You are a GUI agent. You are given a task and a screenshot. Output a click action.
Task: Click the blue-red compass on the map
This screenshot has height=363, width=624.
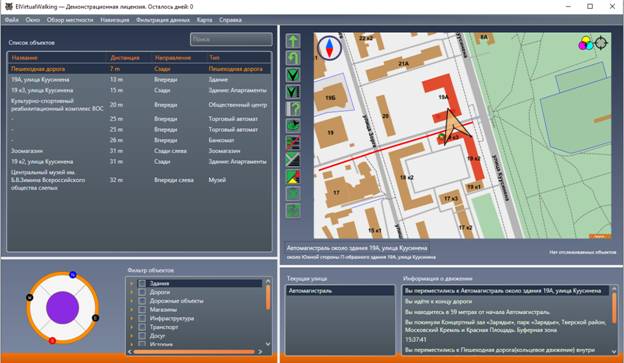[x=330, y=48]
